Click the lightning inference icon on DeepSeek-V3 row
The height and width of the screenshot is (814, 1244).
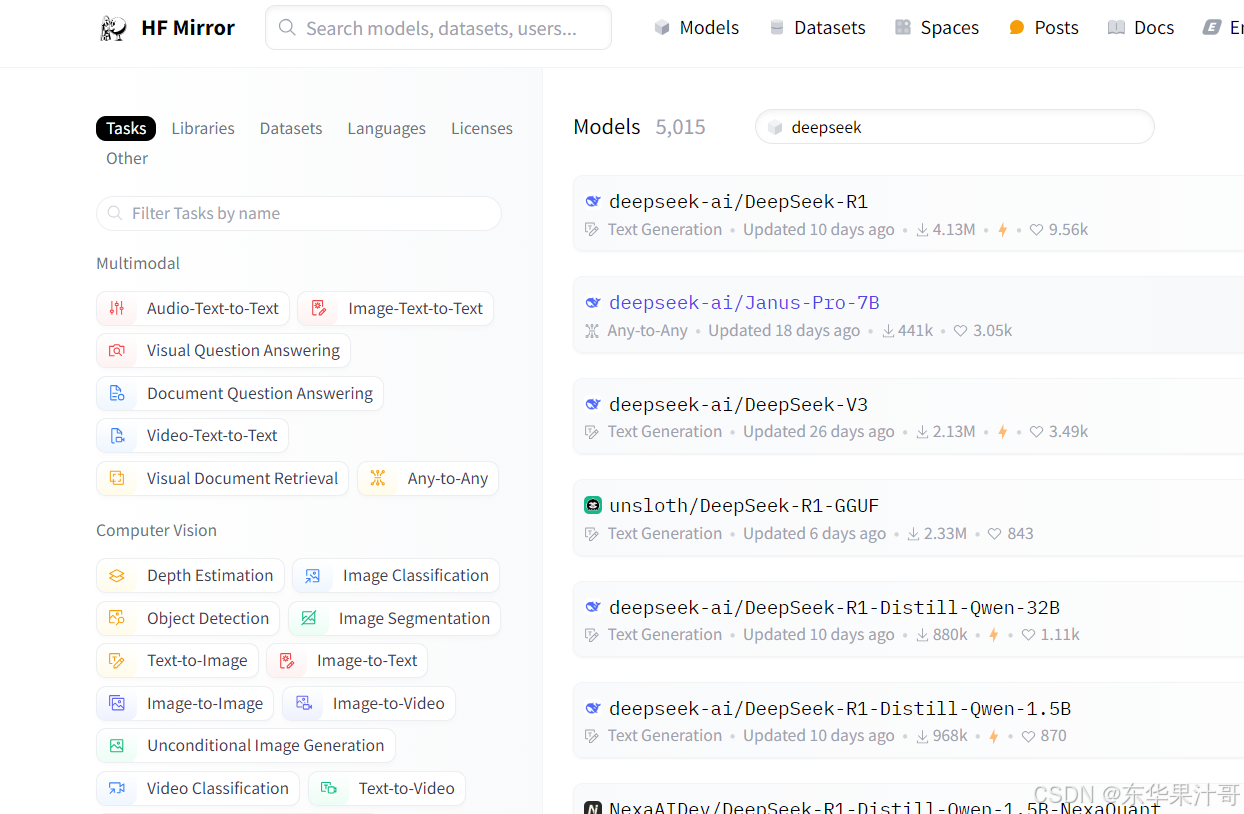pyautogui.click(x=1002, y=432)
